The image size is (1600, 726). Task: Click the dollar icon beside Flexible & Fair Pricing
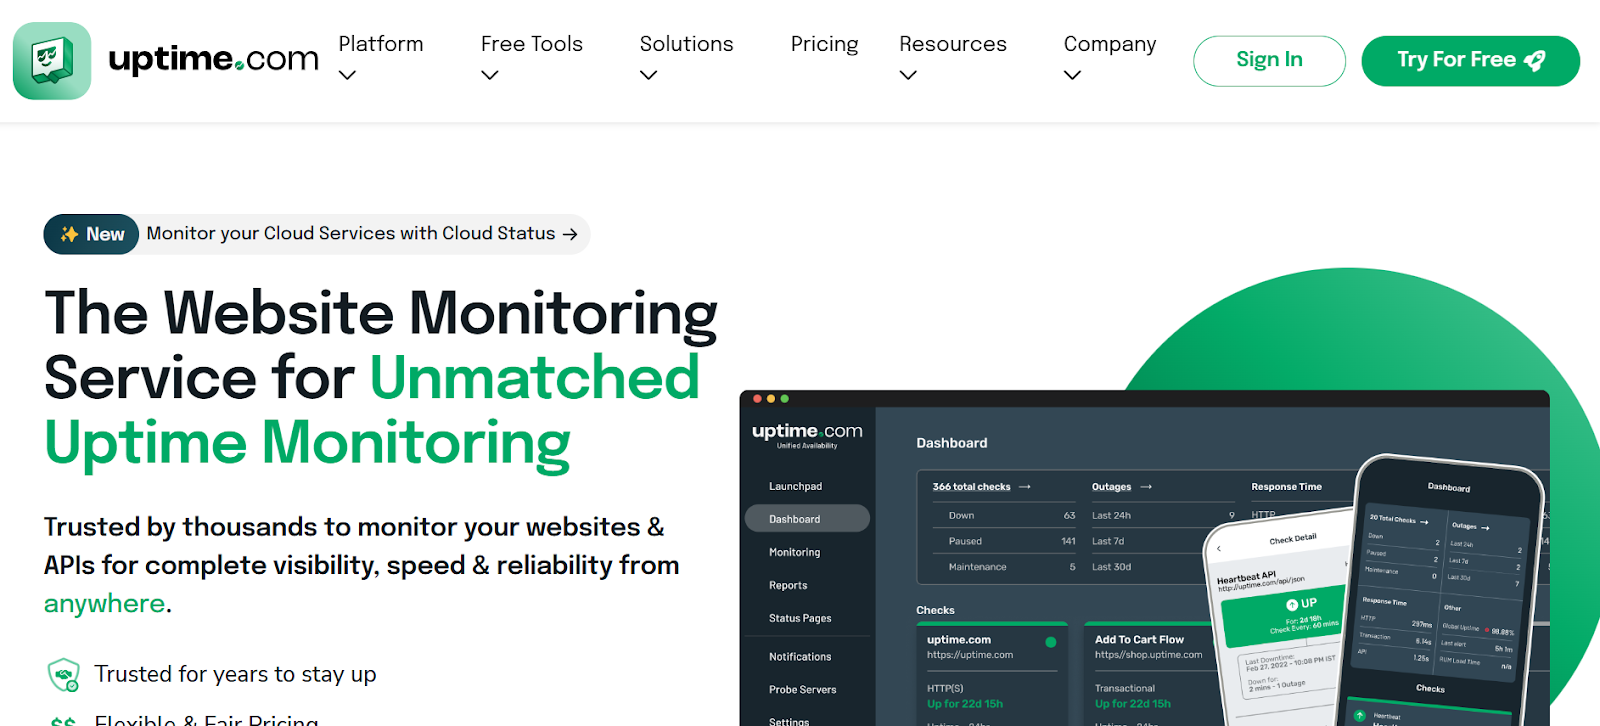64,720
